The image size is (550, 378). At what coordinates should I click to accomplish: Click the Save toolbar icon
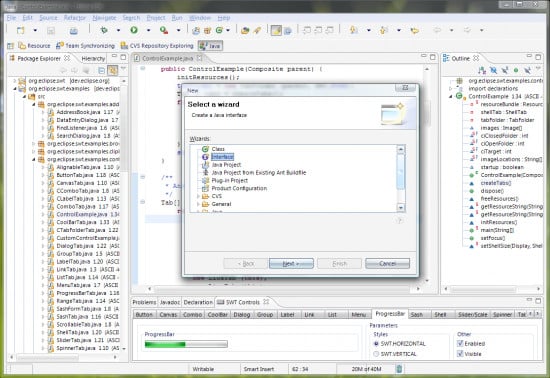pos(51,31)
